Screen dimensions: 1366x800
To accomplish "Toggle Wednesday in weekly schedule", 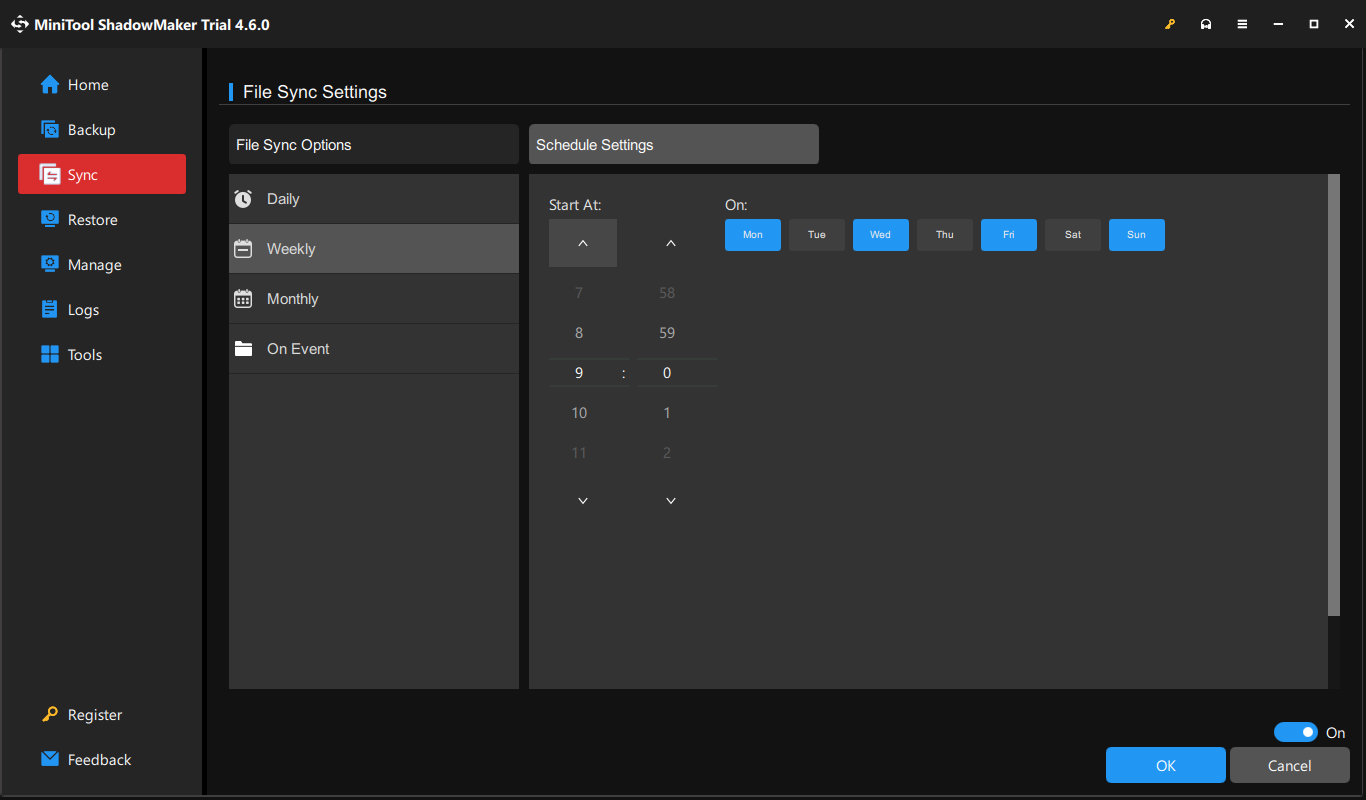I will (881, 235).
